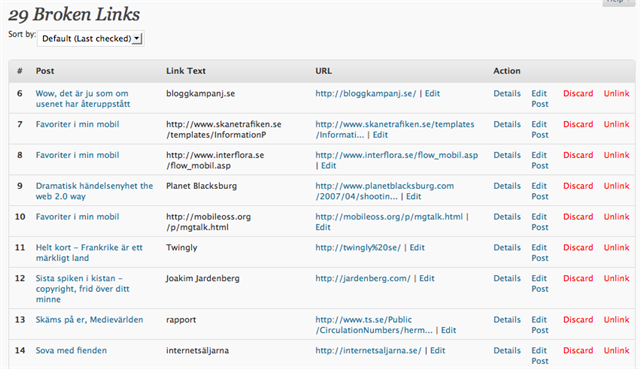Click the 'Action' column header

click(x=507, y=71)
